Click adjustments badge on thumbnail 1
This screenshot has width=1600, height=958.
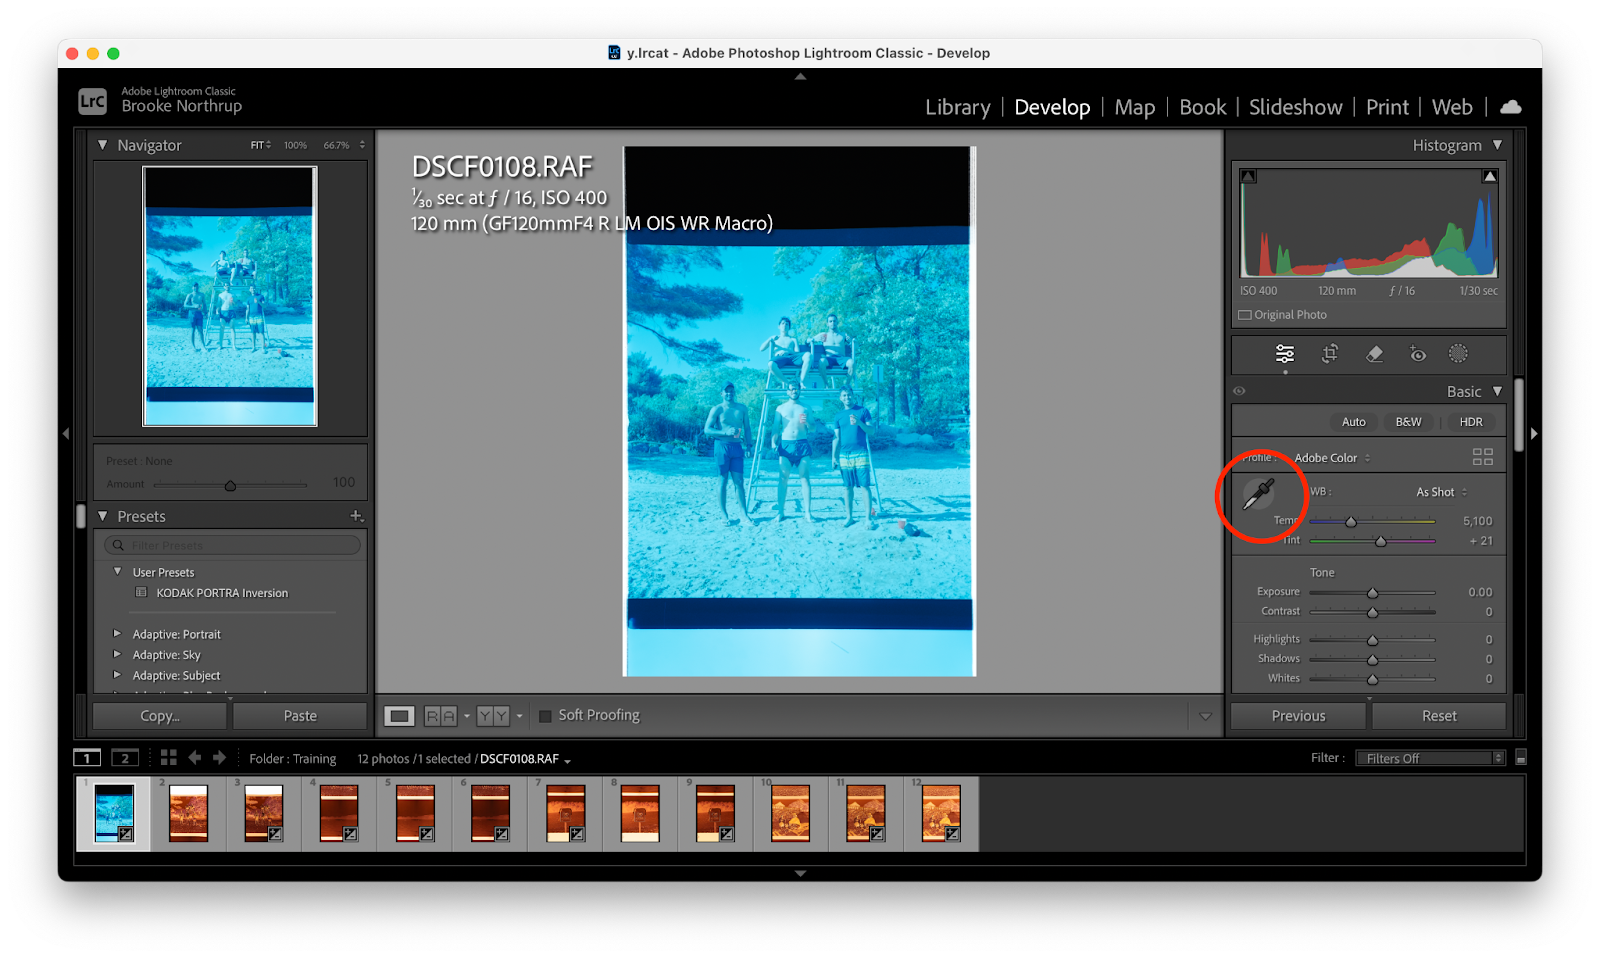click(125, 834)
